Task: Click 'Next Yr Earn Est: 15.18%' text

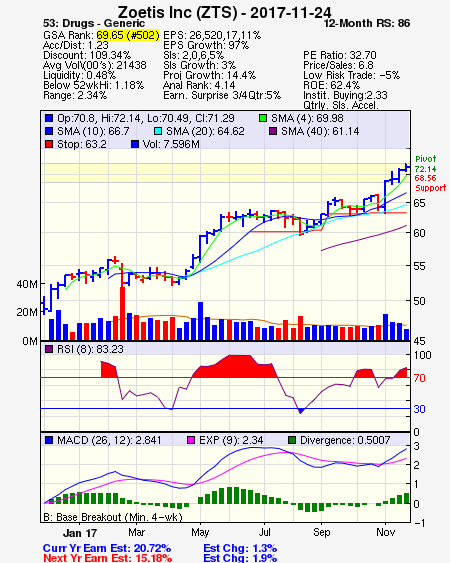Action: point(107,558)
